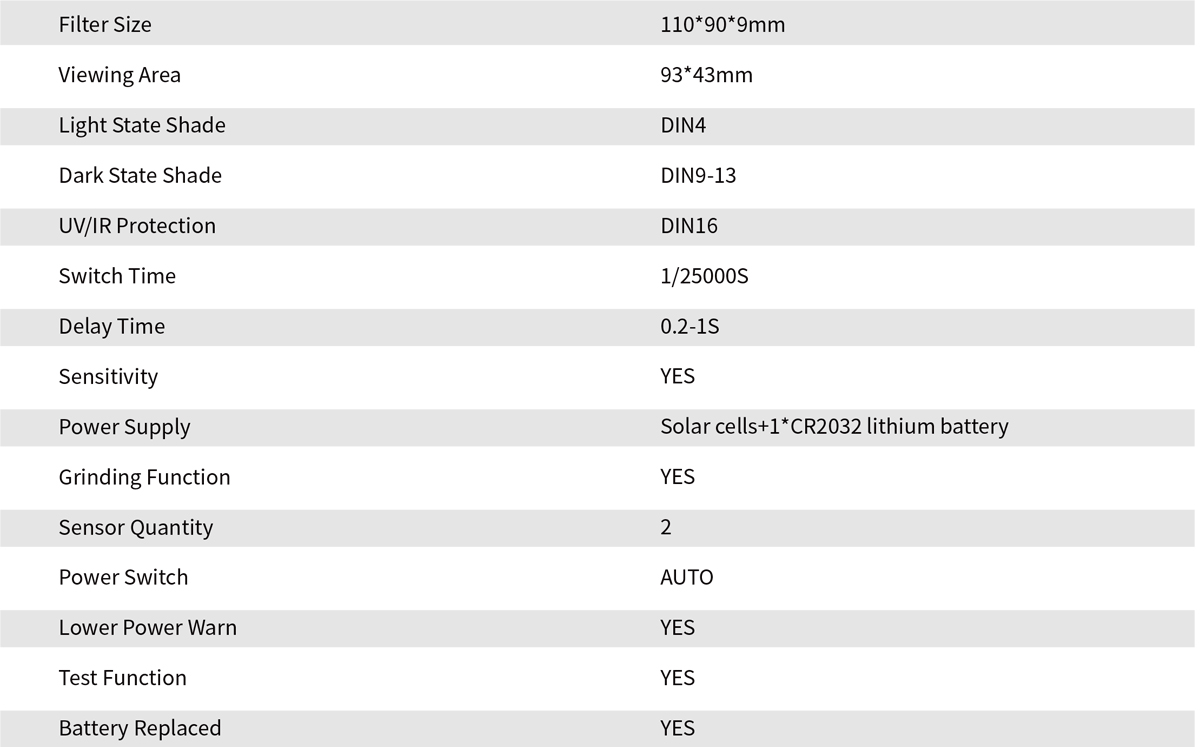Select the 0.2-1S delay value

(x=689, y=326)
